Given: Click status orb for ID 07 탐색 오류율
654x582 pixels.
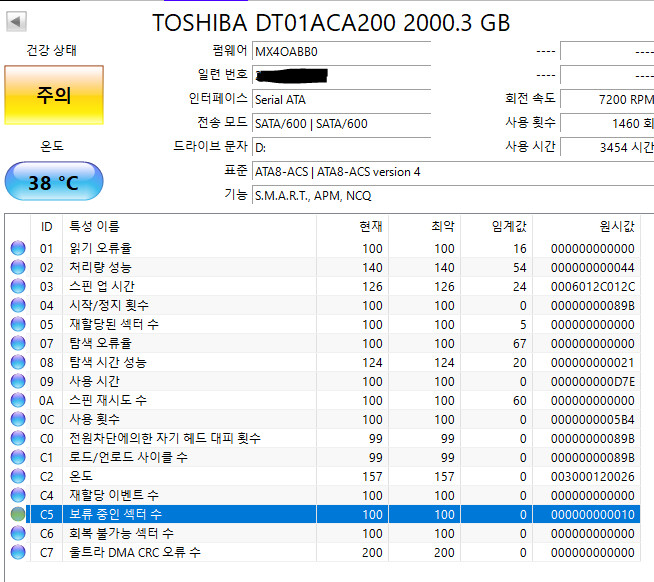Looking at the screenshot, I should [x=18, y=343].
